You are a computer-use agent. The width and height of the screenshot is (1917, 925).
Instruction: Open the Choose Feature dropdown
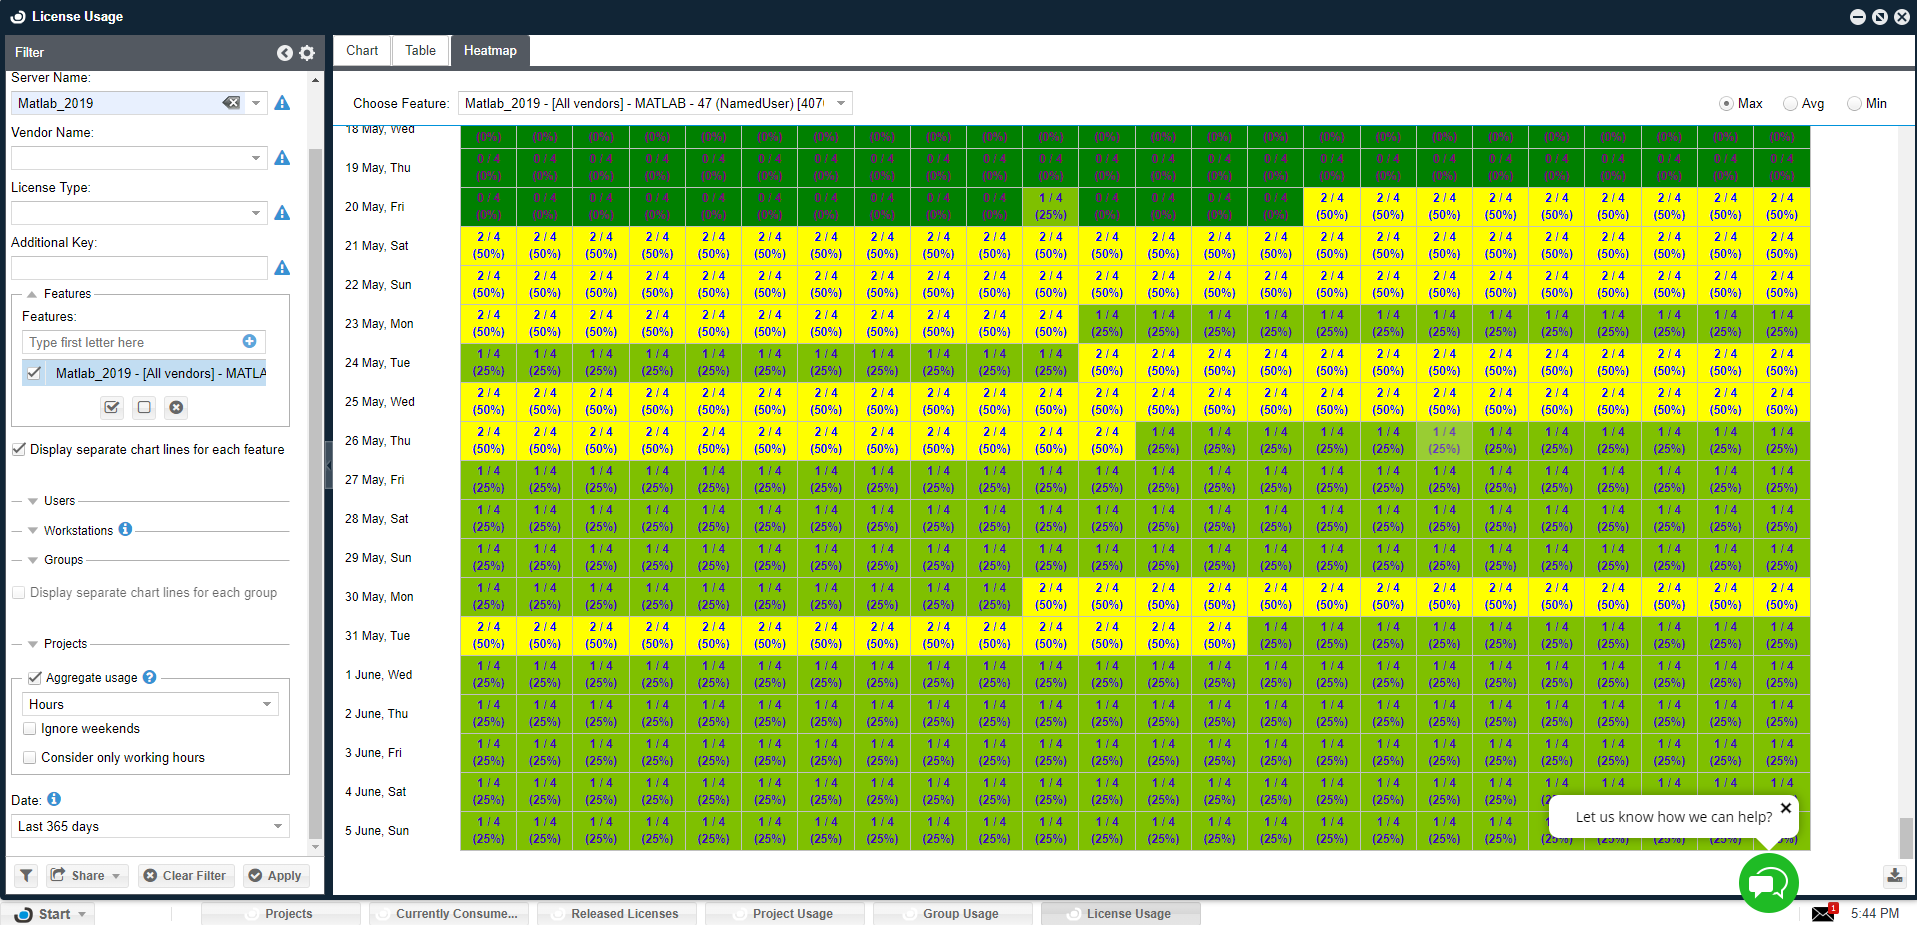(841, 103)
